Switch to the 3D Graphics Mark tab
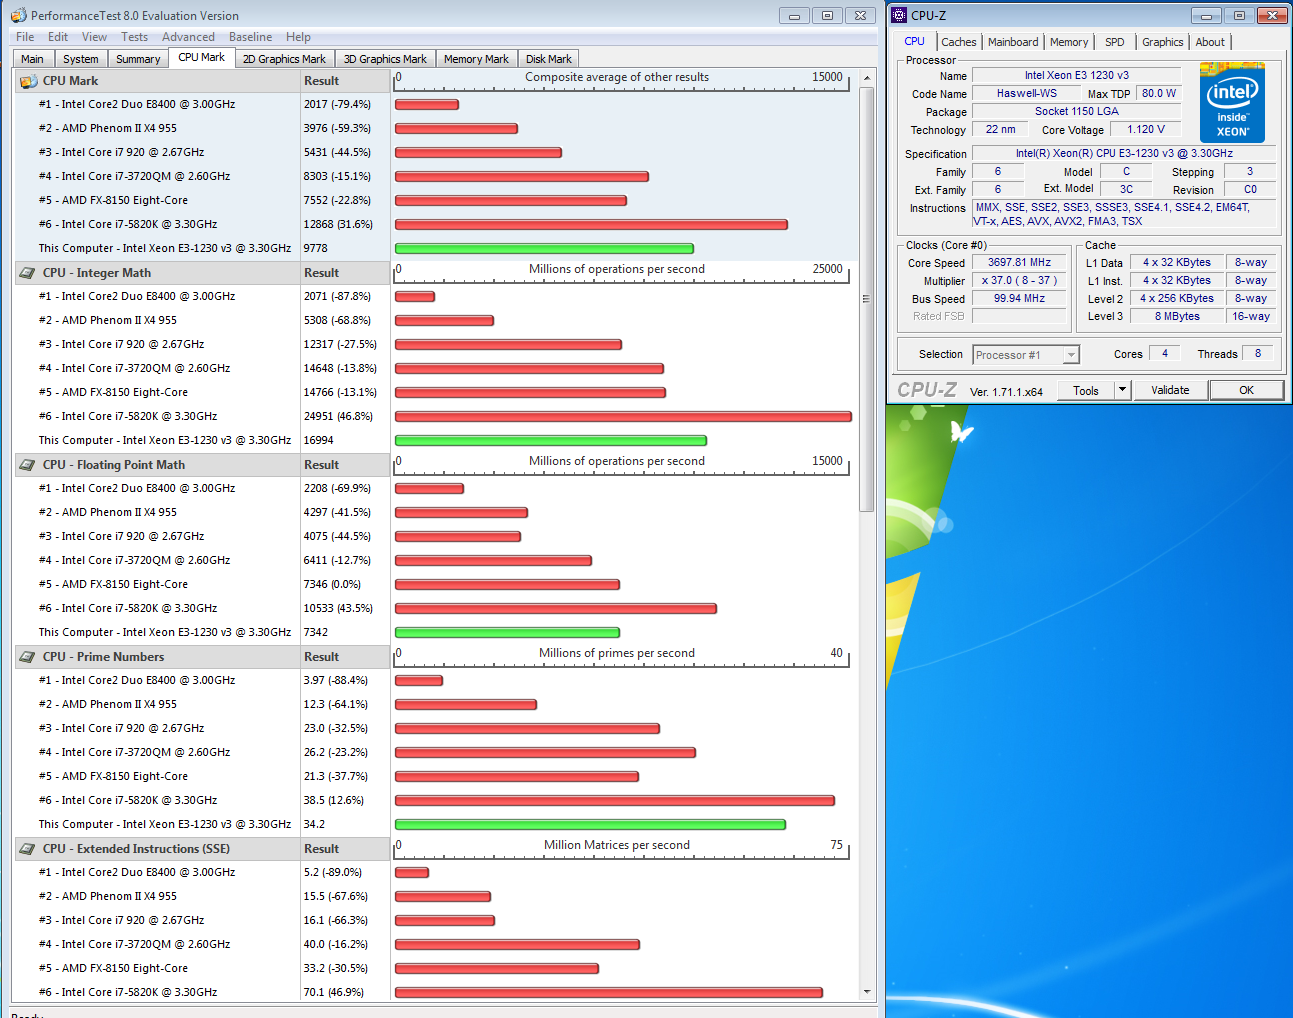The height and width of the screenshot is (1018, 1293). pos(385,59)
